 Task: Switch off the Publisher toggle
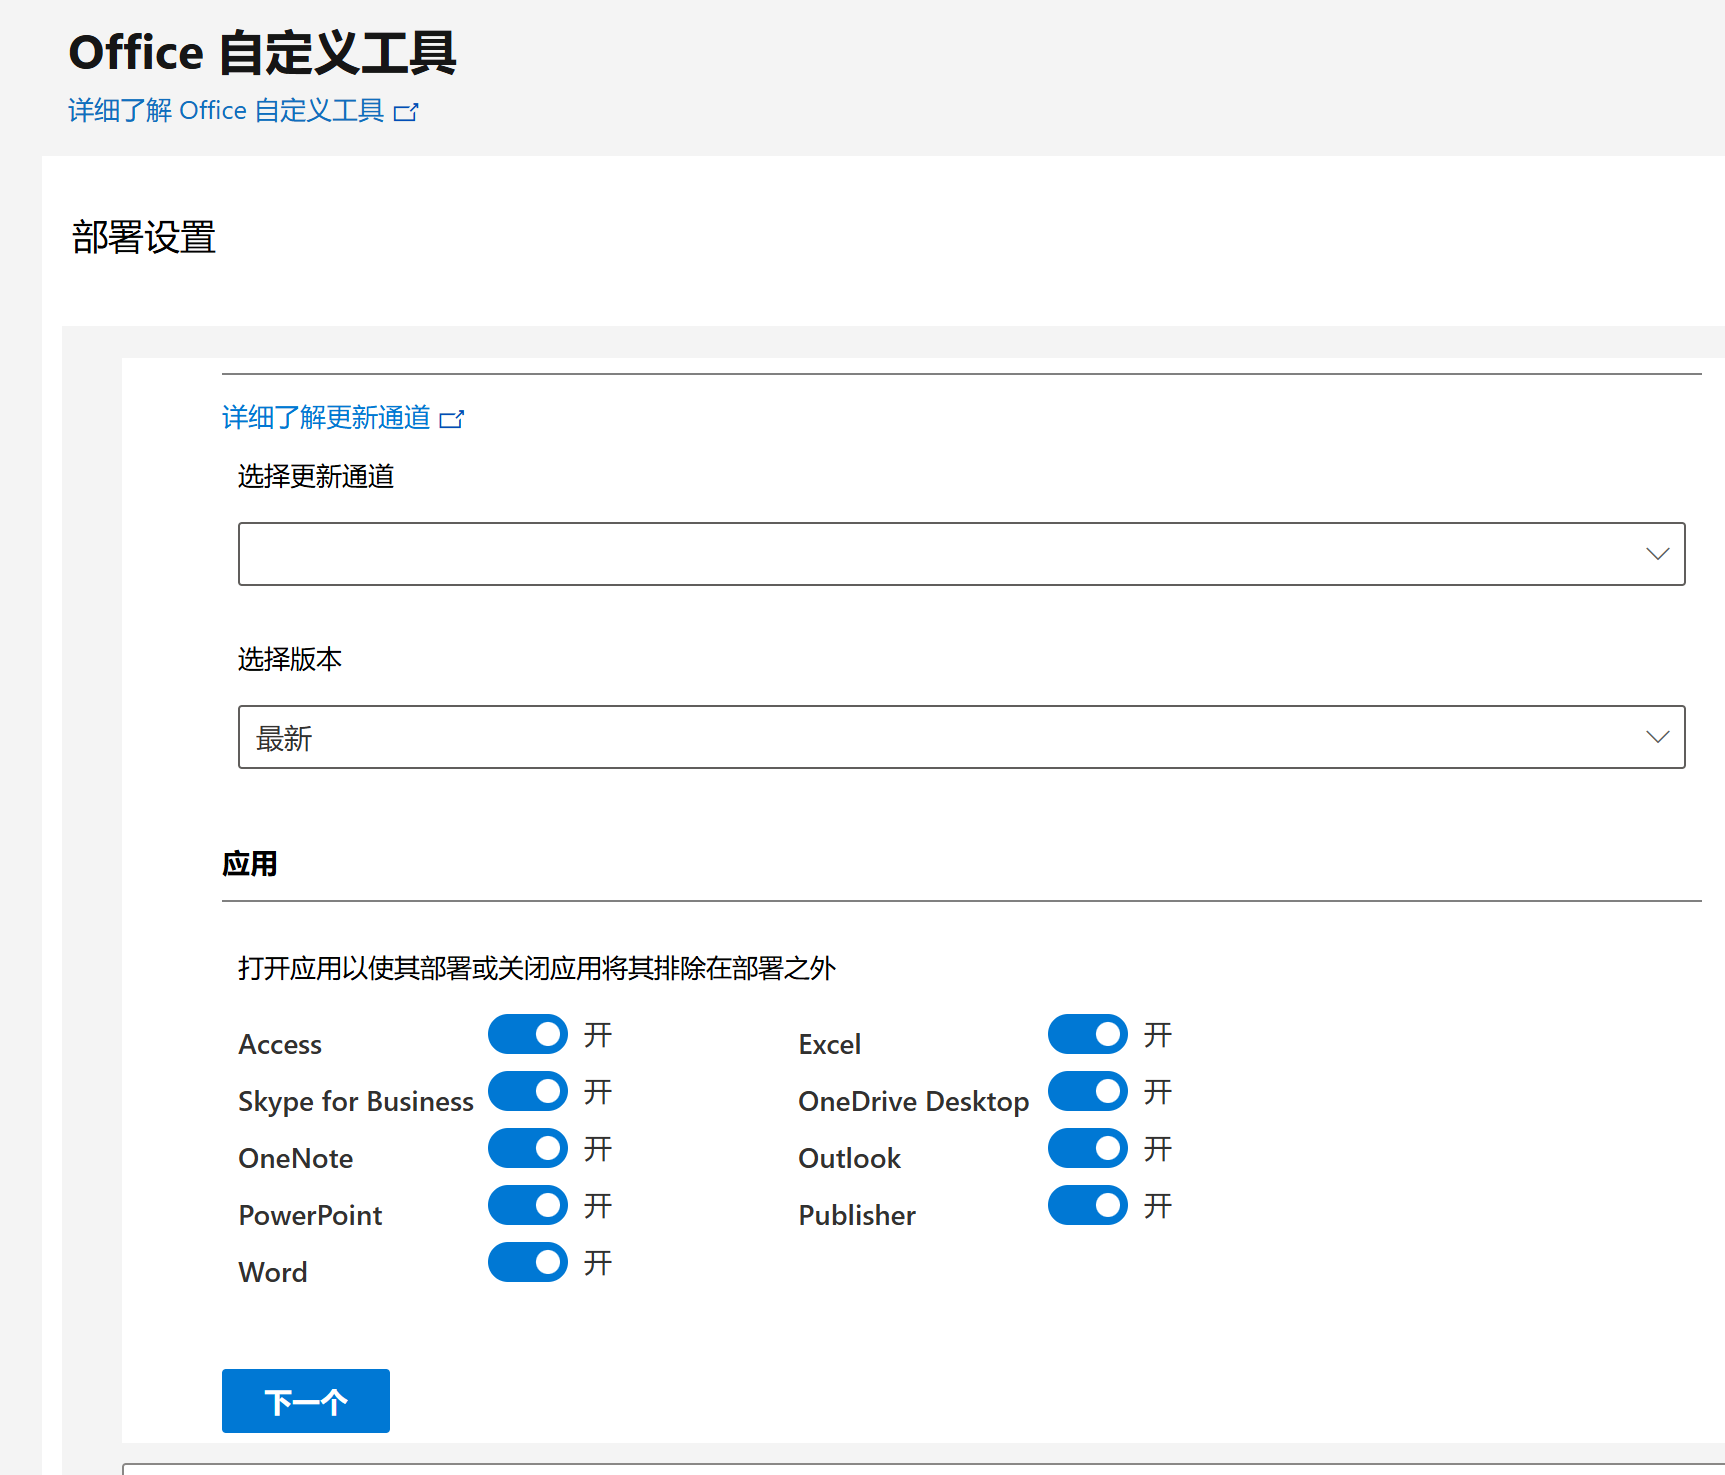tap(1087, 1205)
